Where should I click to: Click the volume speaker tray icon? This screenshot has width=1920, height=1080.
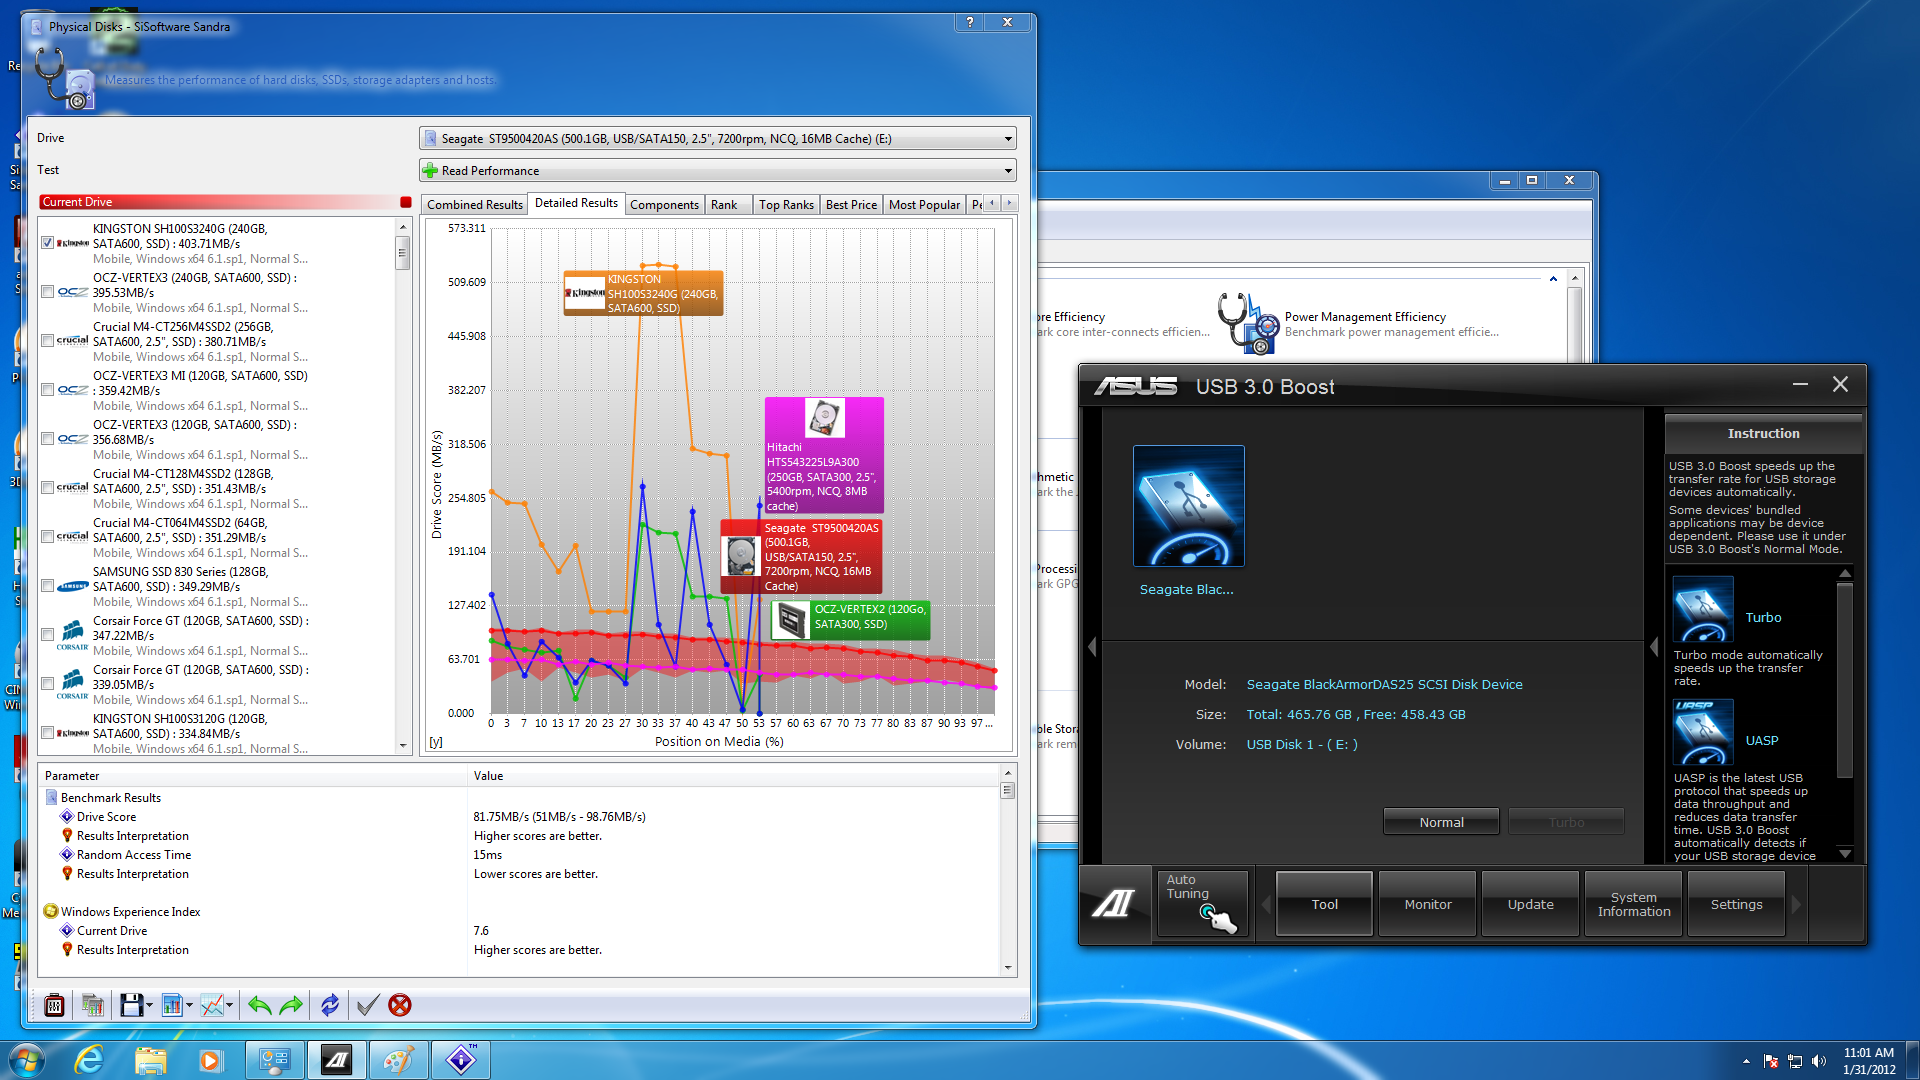pos(1819,1061)
